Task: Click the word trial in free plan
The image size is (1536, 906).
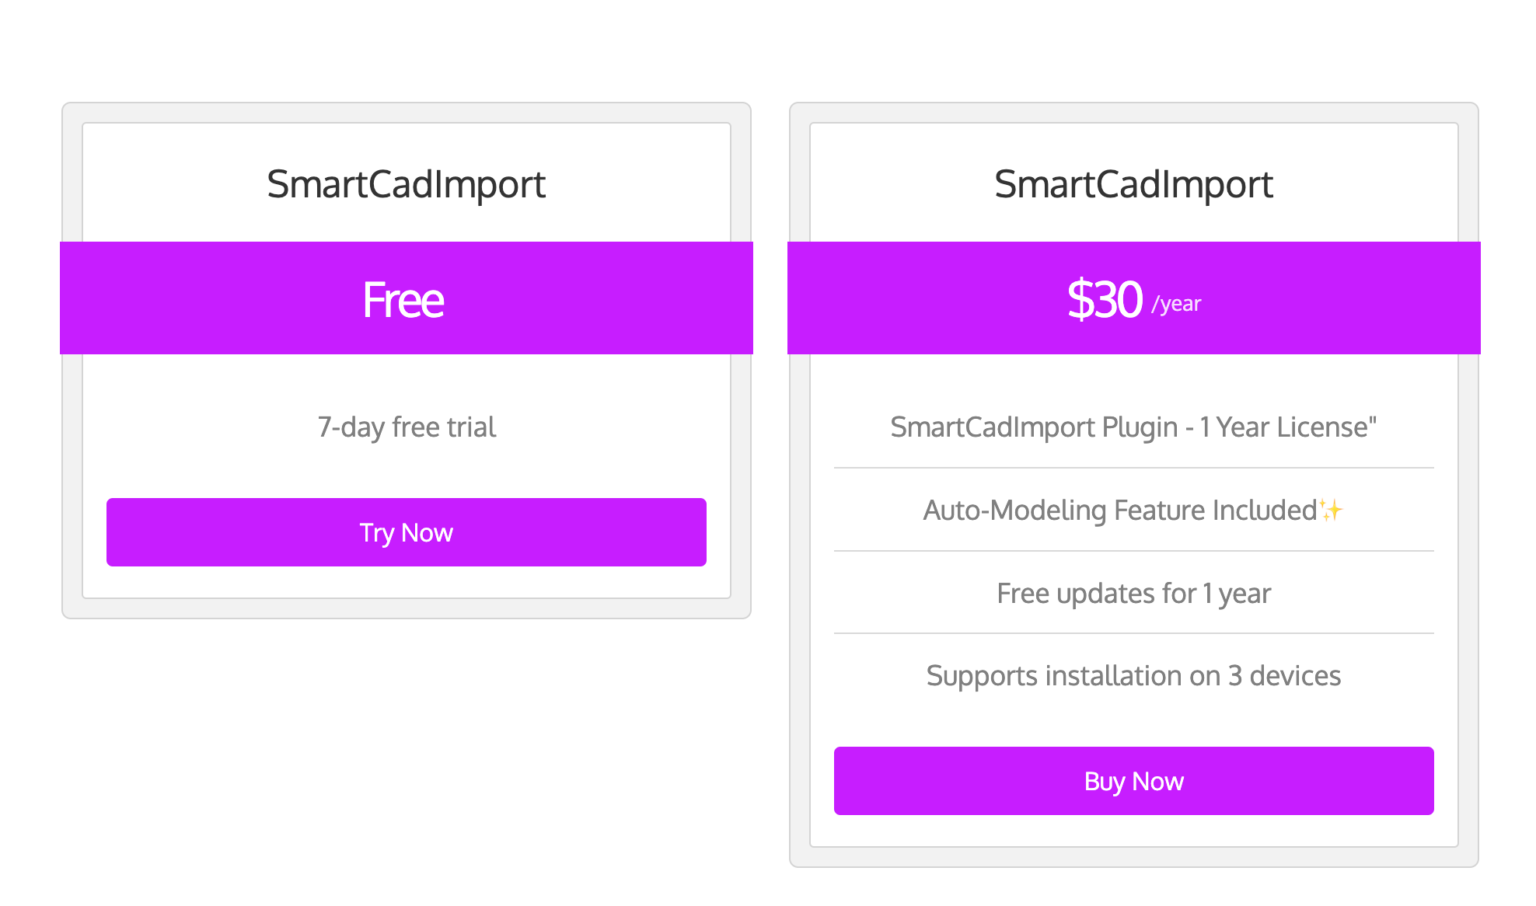Action: (x=471, y=427)
